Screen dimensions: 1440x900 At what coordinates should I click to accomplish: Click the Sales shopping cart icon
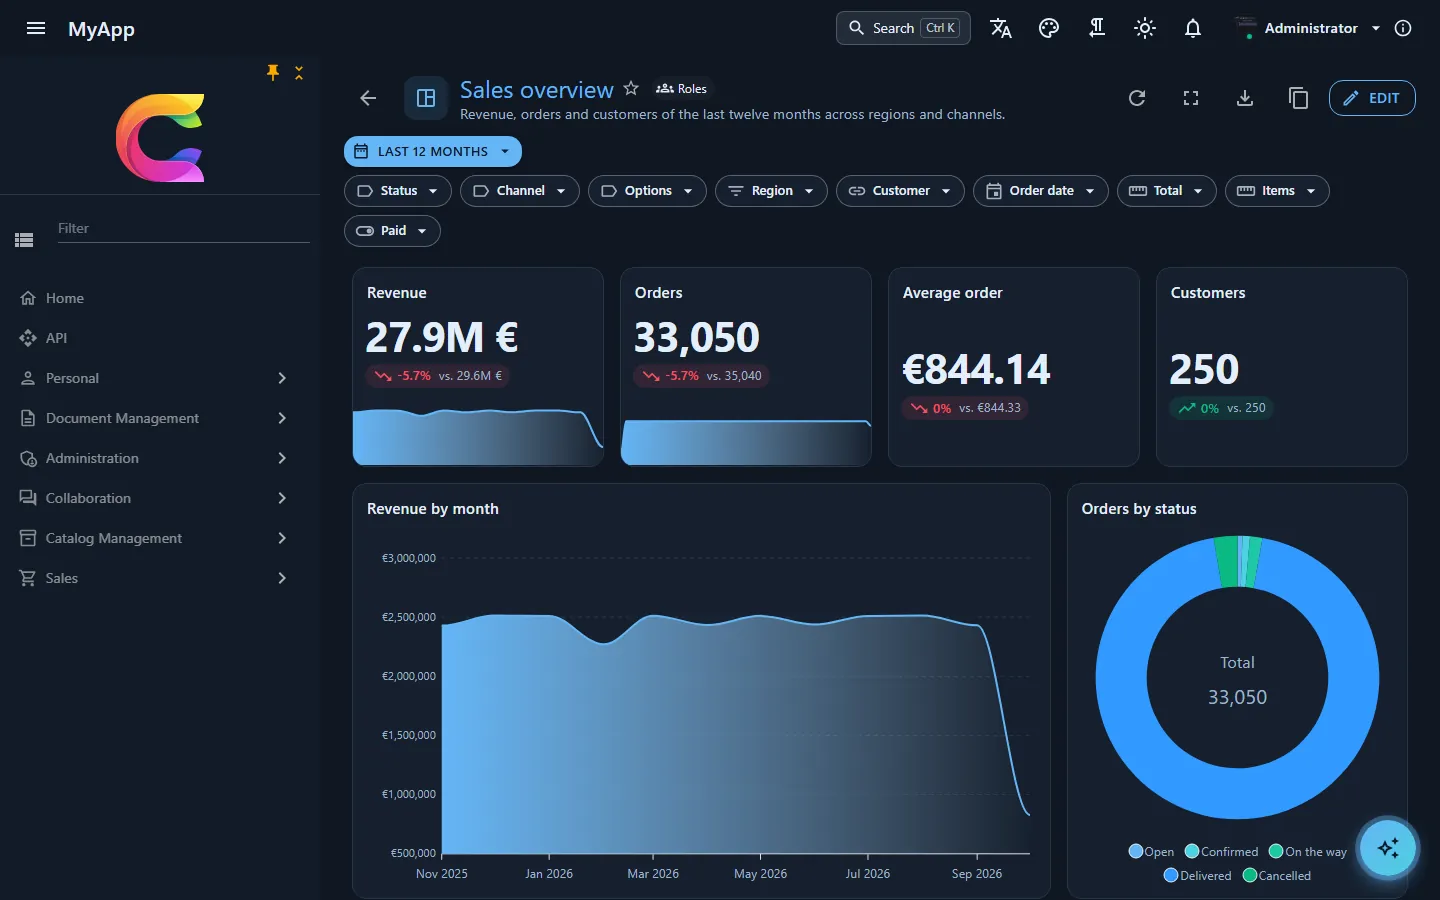coord(28,578)
